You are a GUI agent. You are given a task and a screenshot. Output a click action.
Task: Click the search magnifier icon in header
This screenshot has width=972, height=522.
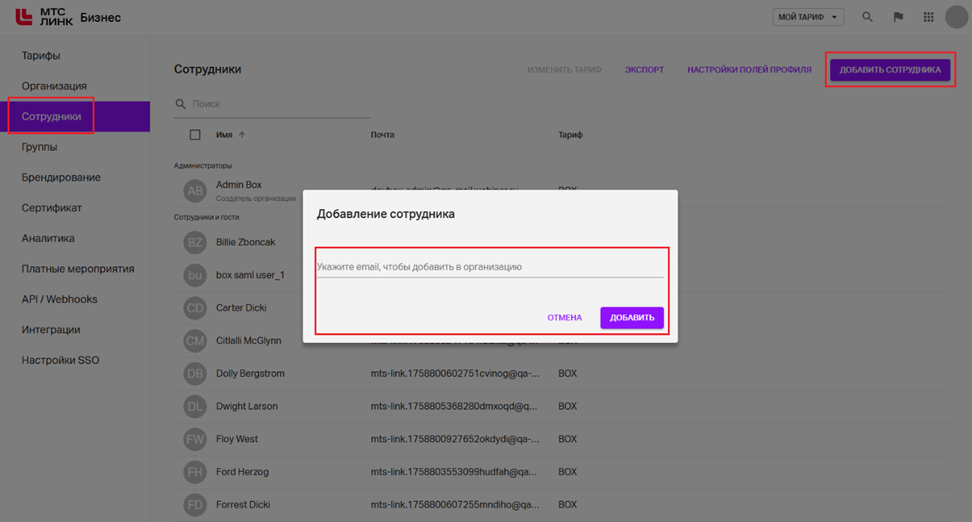point(867,17)
